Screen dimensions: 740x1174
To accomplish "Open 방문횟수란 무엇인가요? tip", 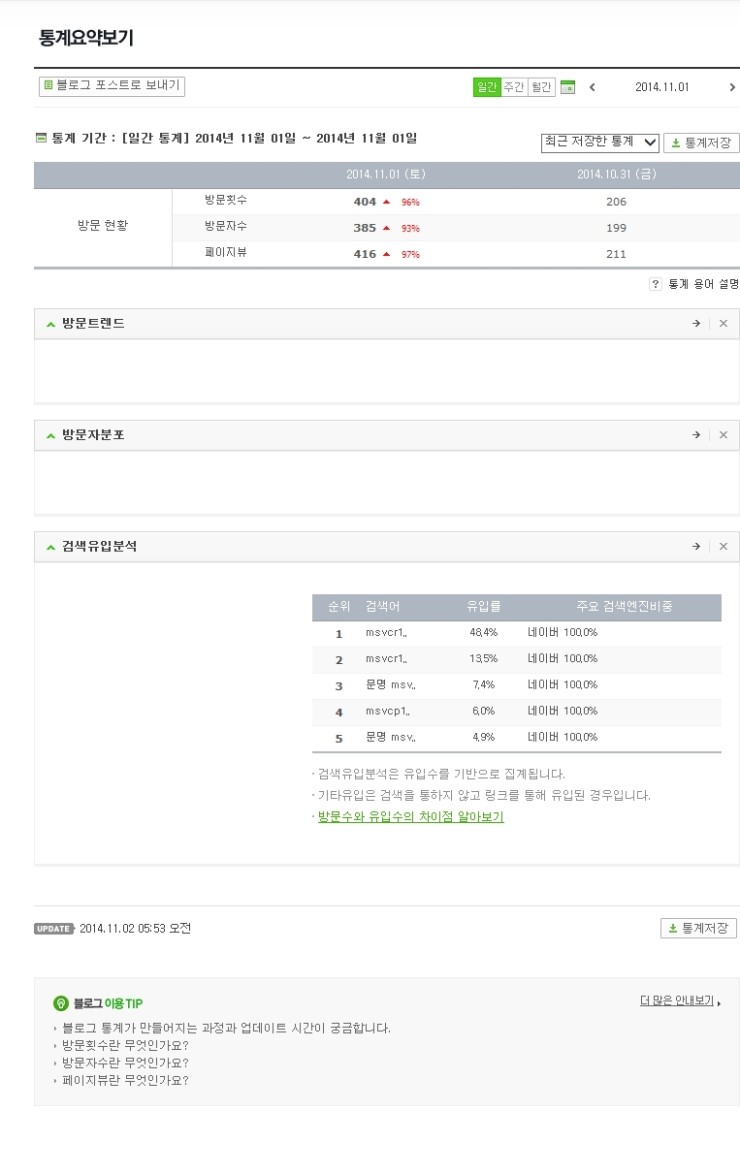I will (125, 1045).
